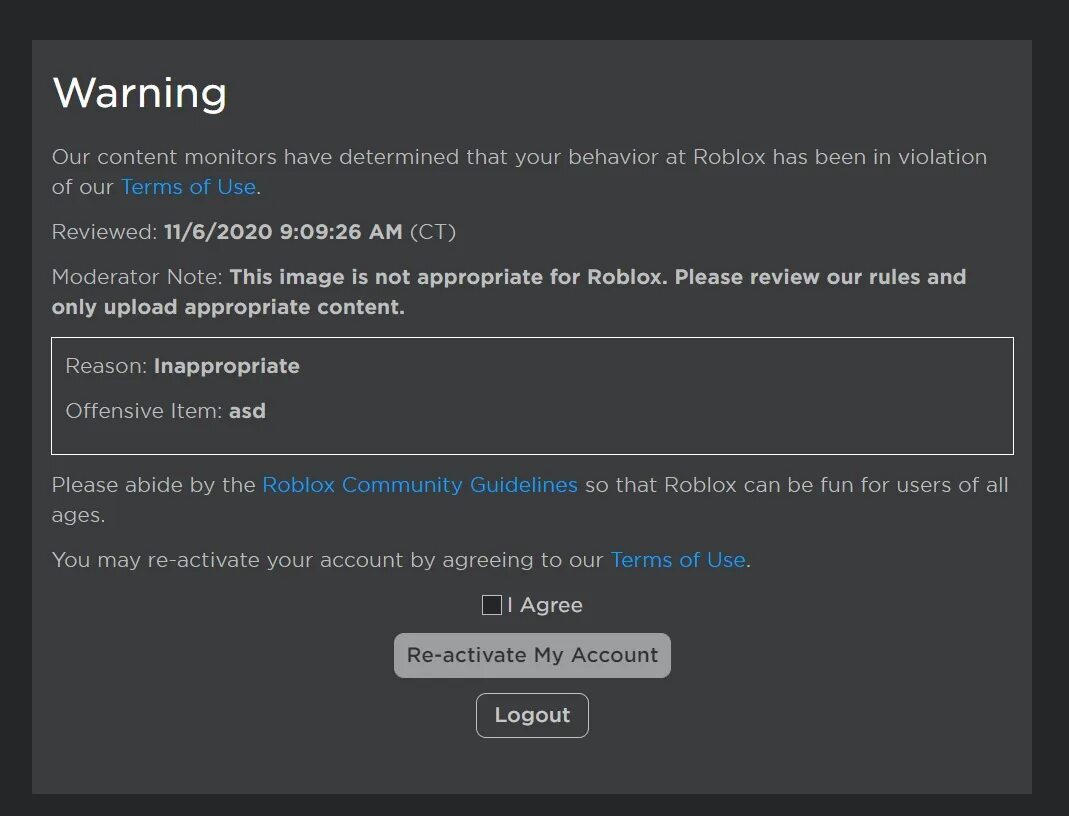This screenshot has height=816, width=1069.
Task: Click Re-activate My Account button
Action: (532, 655)
